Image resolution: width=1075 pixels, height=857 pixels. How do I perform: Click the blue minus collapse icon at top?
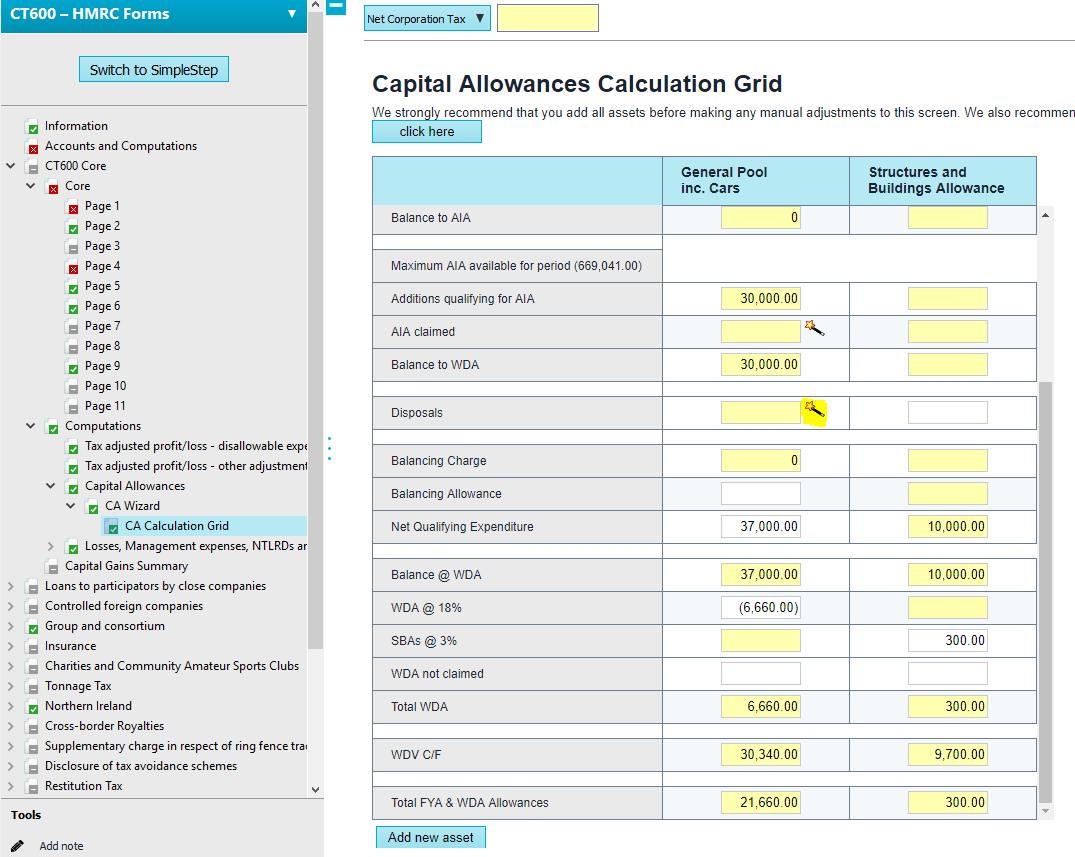coord(336,7)
